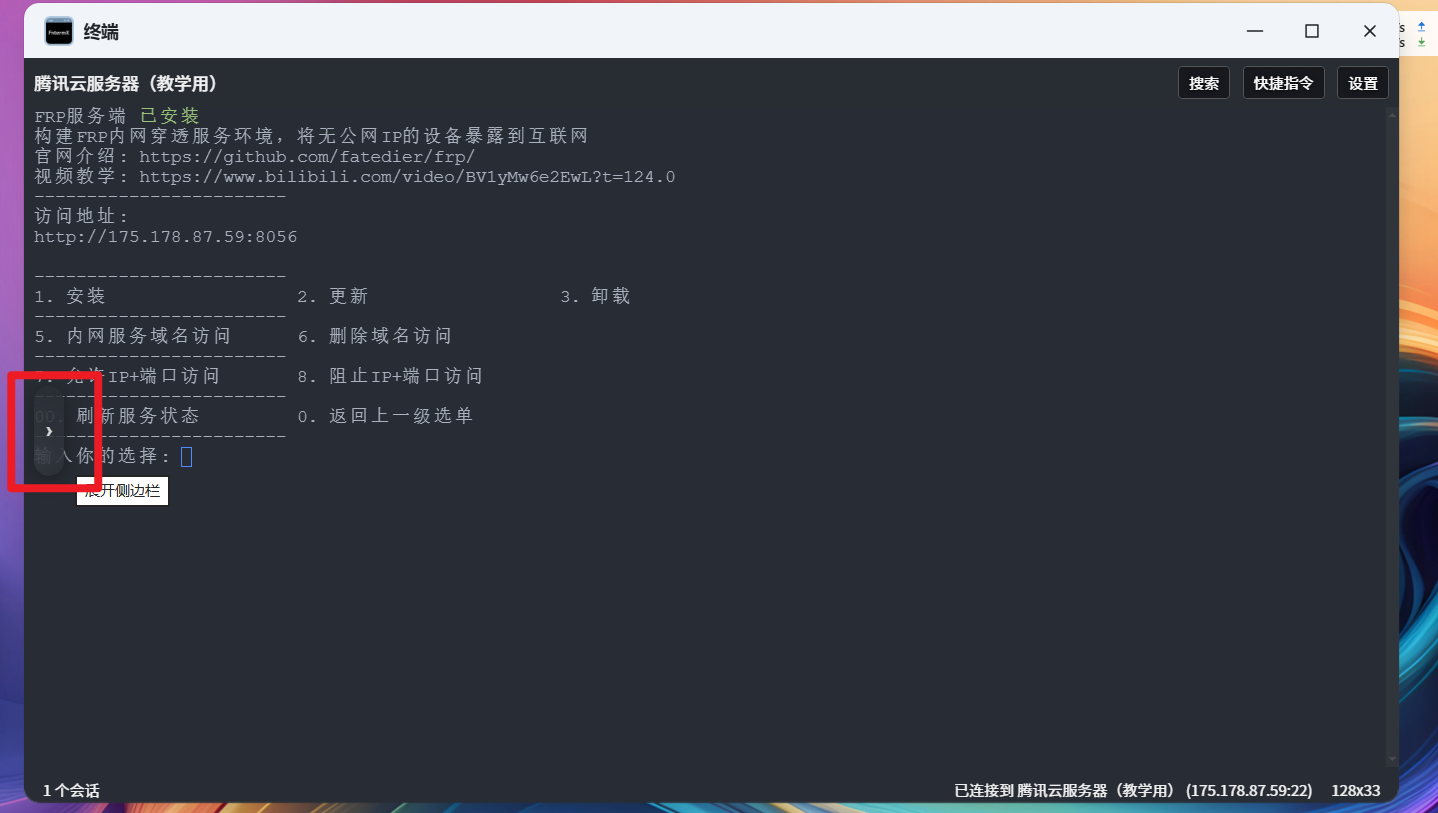This screenshot has width=1438, height=813.
Task: Click the terminal app icon in title bar
Action: point(59,31)
